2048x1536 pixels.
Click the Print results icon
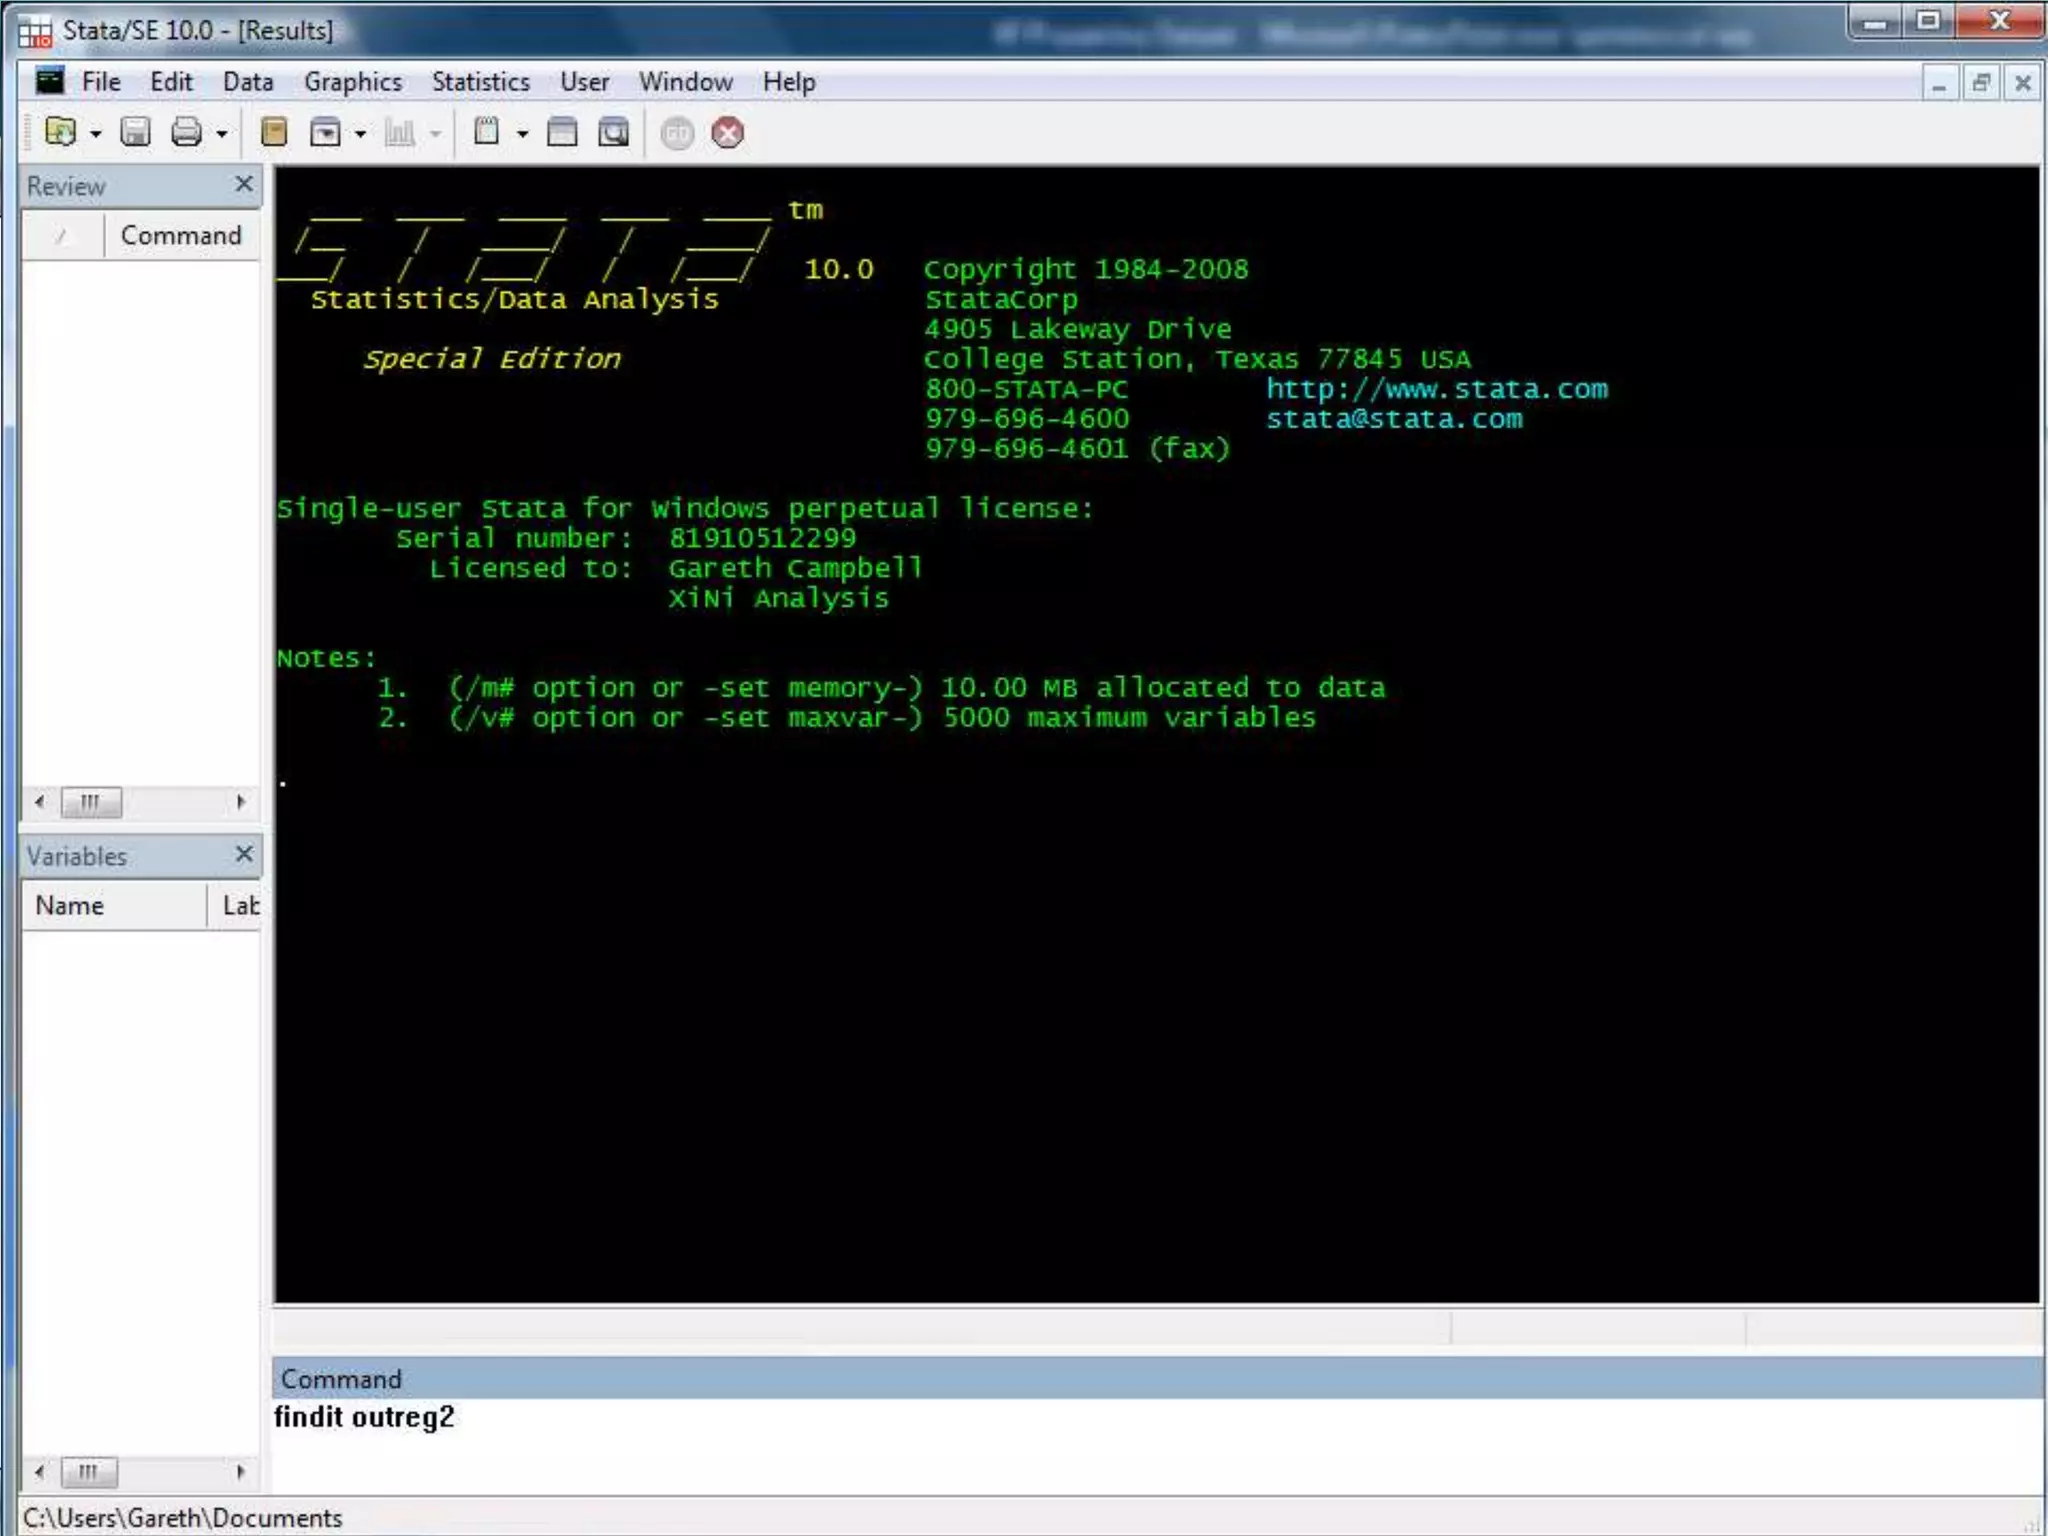coord(186,132)
